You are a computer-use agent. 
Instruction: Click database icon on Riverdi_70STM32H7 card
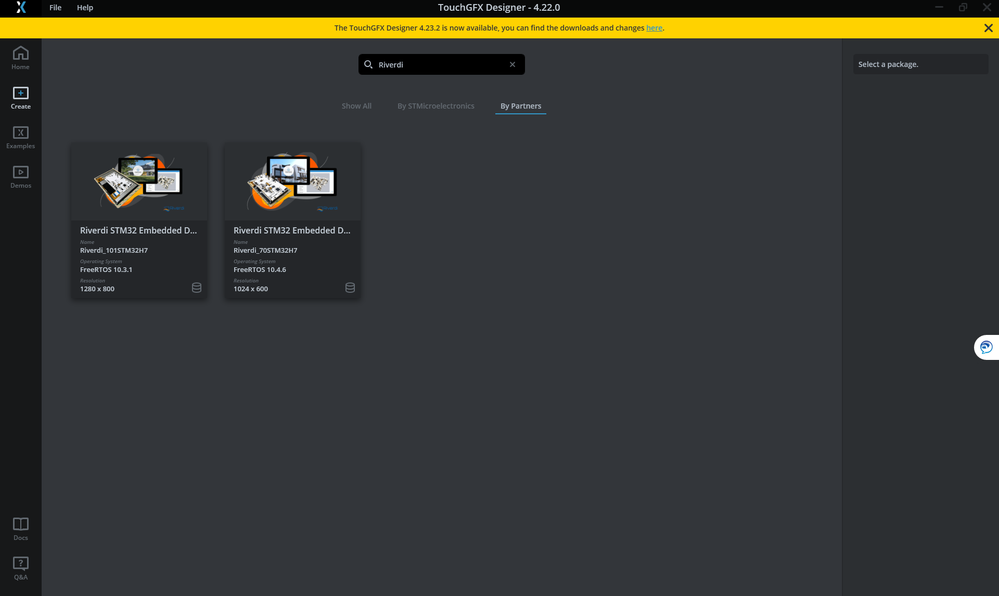350,288
